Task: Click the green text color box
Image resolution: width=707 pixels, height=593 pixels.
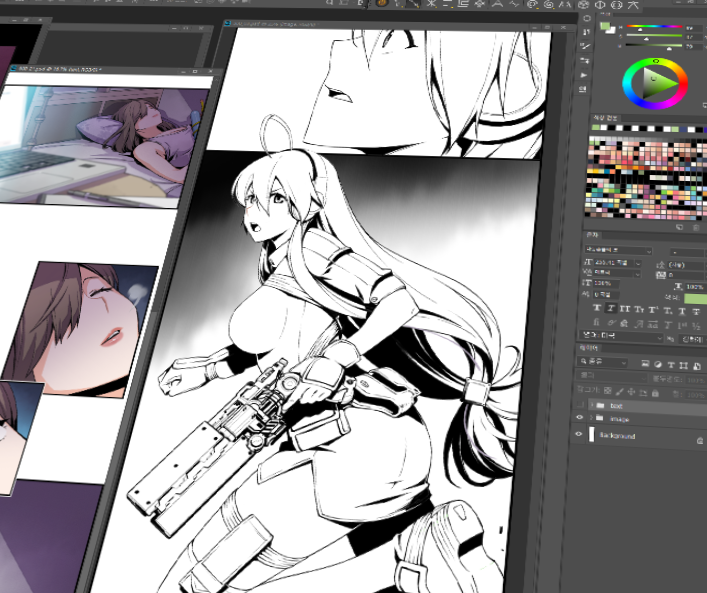Action: pyautogui.click(x=694, y=299)
